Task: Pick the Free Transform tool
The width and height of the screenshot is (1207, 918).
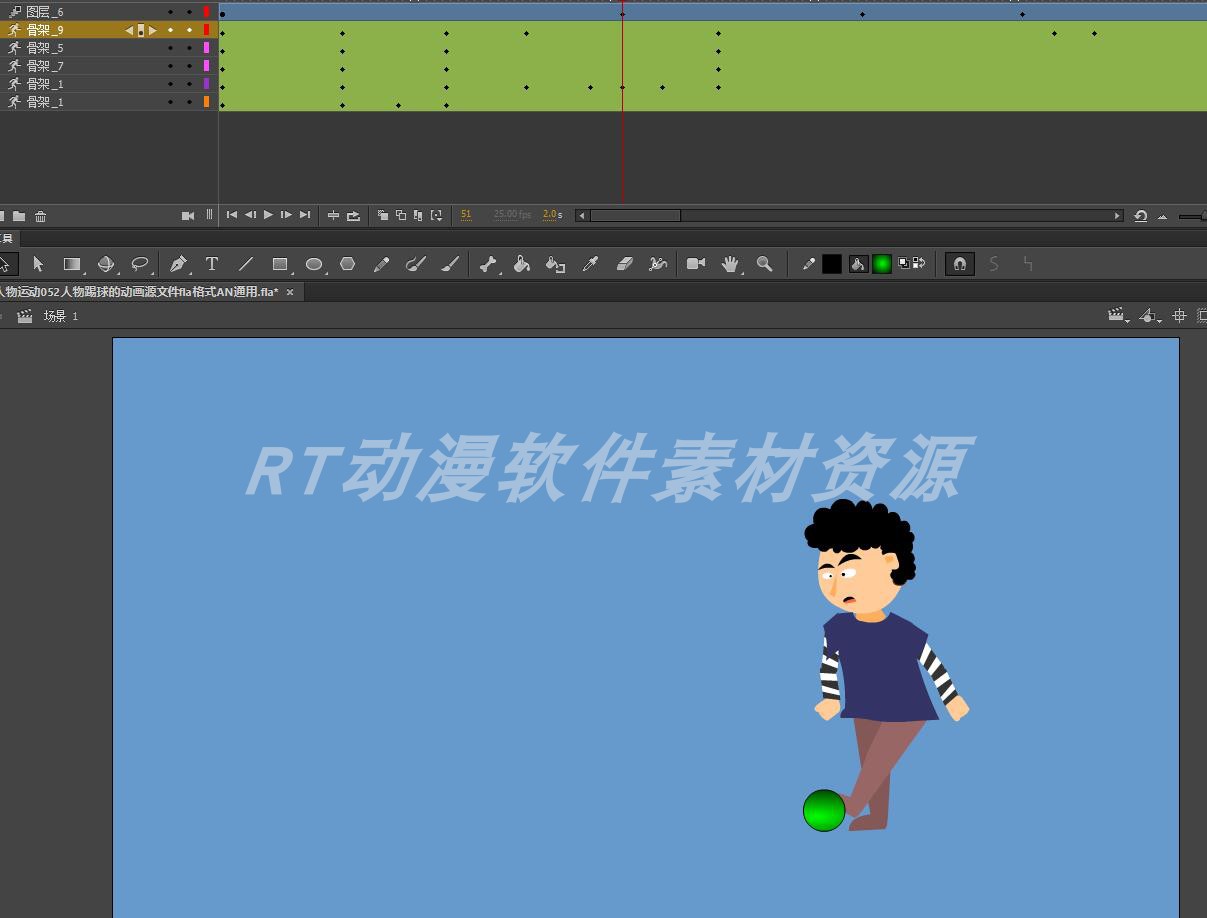Action: click(x=71, y=264)
